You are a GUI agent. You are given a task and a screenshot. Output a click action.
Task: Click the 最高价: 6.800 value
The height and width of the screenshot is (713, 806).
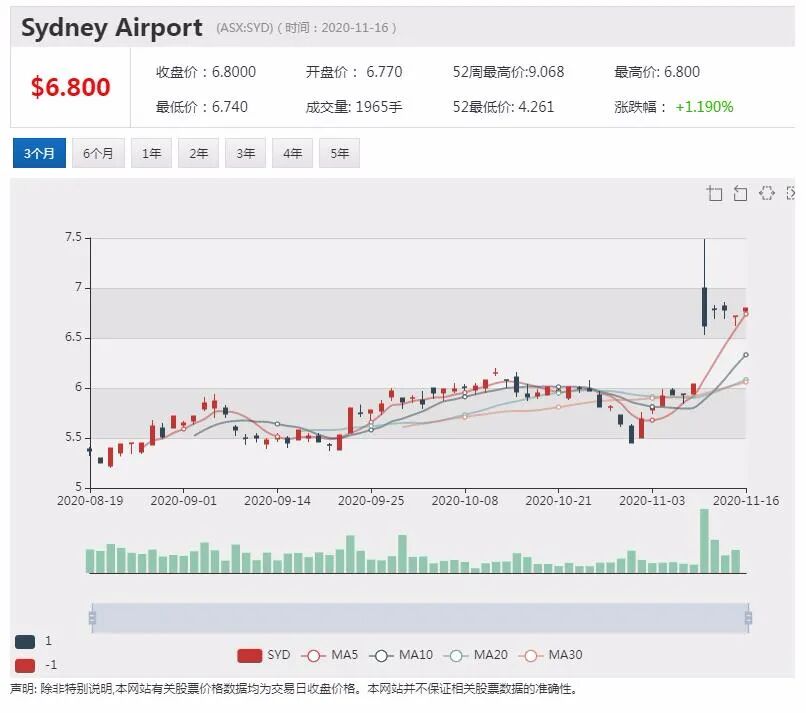[657, 72]
